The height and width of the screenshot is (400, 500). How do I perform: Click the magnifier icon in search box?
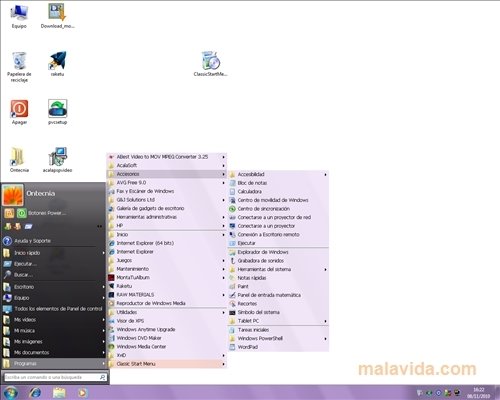coord(103,377)
